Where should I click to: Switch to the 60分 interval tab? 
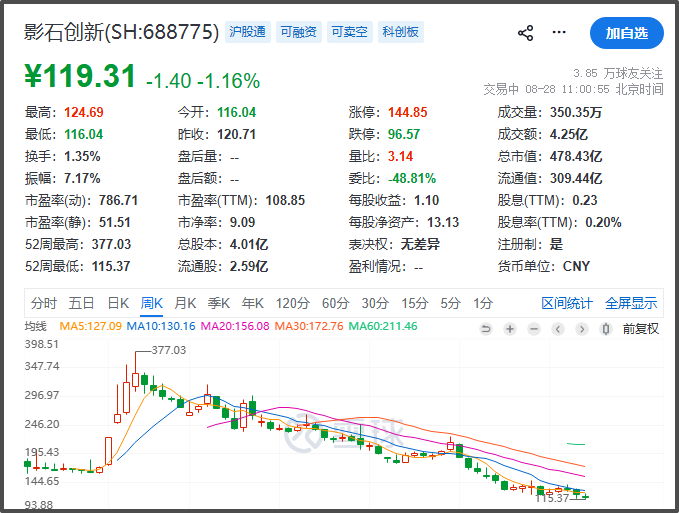point(335,303)
